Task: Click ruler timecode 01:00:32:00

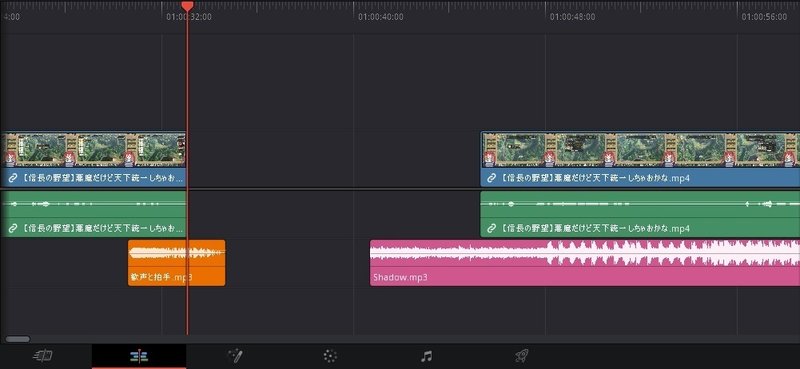Action: pyautogui.click(x=189, y=17)
